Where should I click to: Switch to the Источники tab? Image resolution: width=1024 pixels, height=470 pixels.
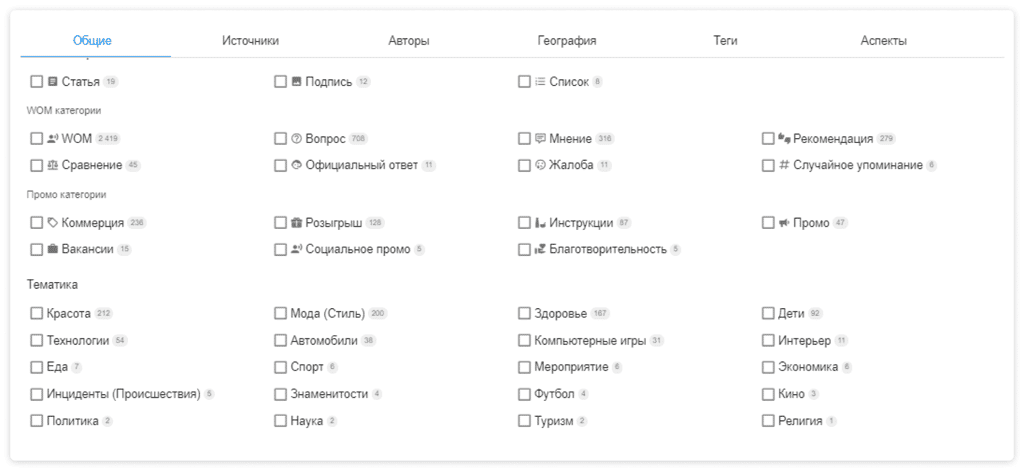251,40
